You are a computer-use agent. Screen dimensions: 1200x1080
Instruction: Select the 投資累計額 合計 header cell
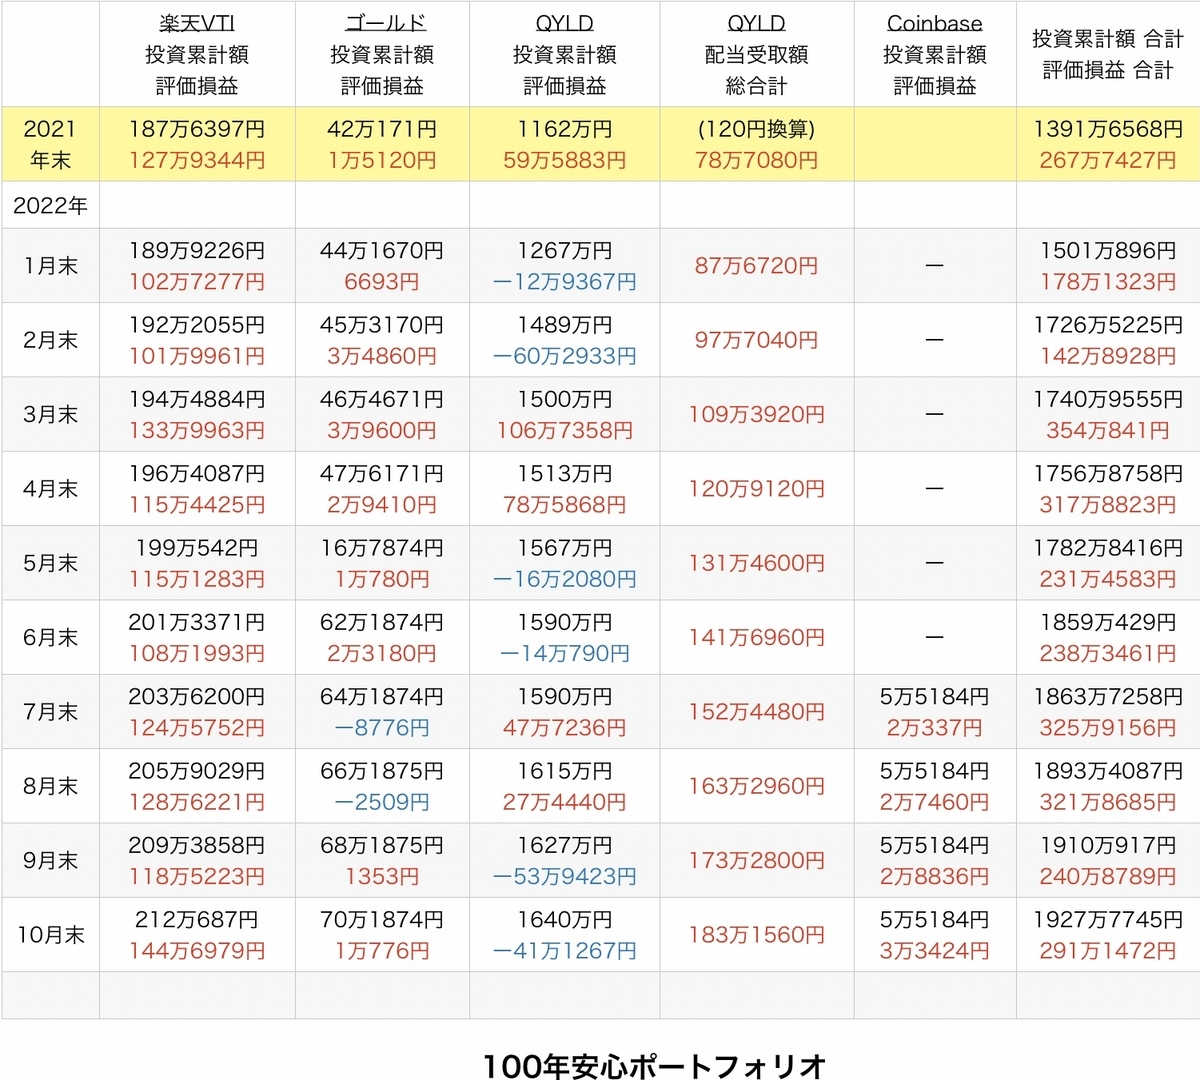pyautogui.click(x=1108, y=54)
